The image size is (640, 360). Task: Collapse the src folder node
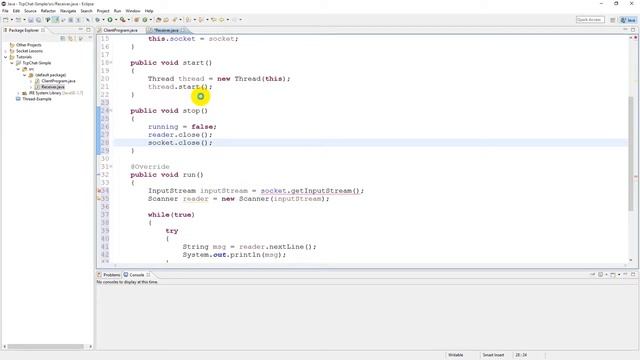click(18, 69)
